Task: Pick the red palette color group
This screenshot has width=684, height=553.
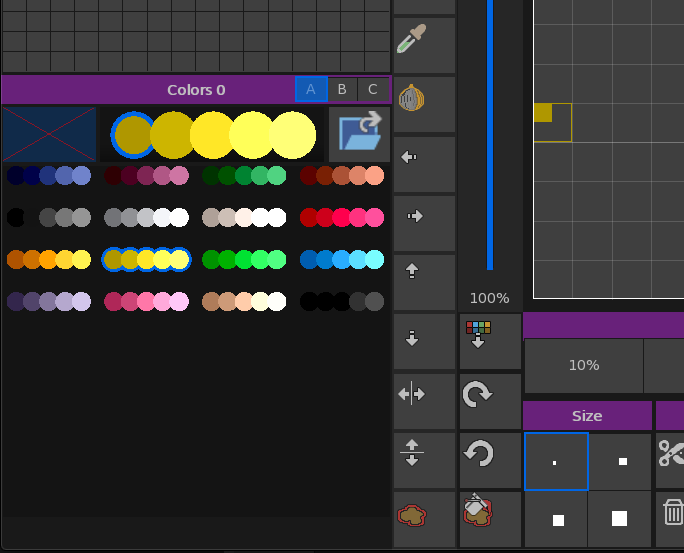Action: click(342, 217)
